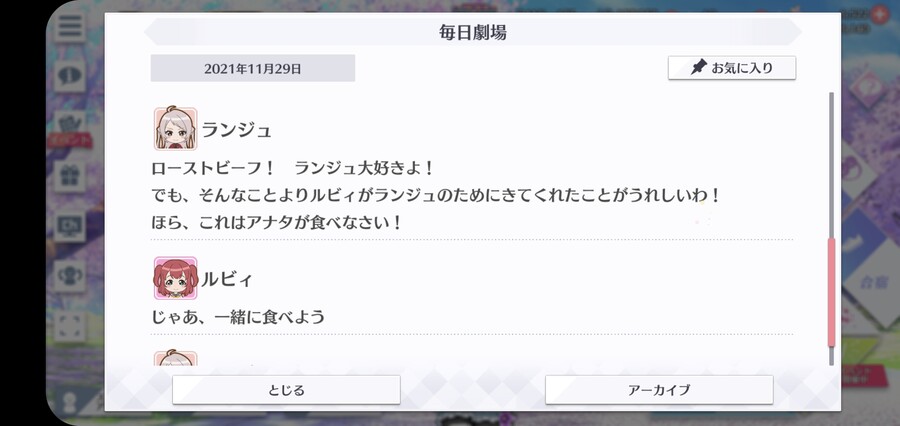Tap the 毎日劇場 title banner
Viewport: 900px width, 426px height.
click(x=472, y=32)
